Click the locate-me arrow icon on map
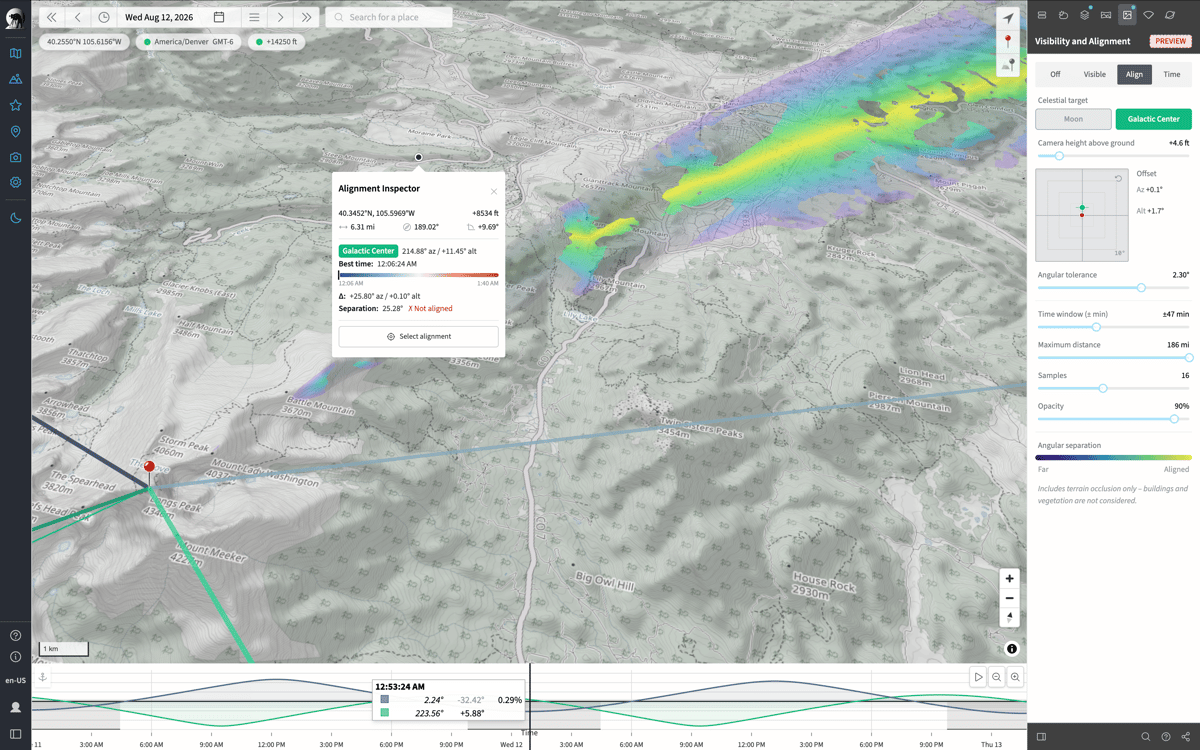This screenshot has width=1200, height=750. point(1008,19)
